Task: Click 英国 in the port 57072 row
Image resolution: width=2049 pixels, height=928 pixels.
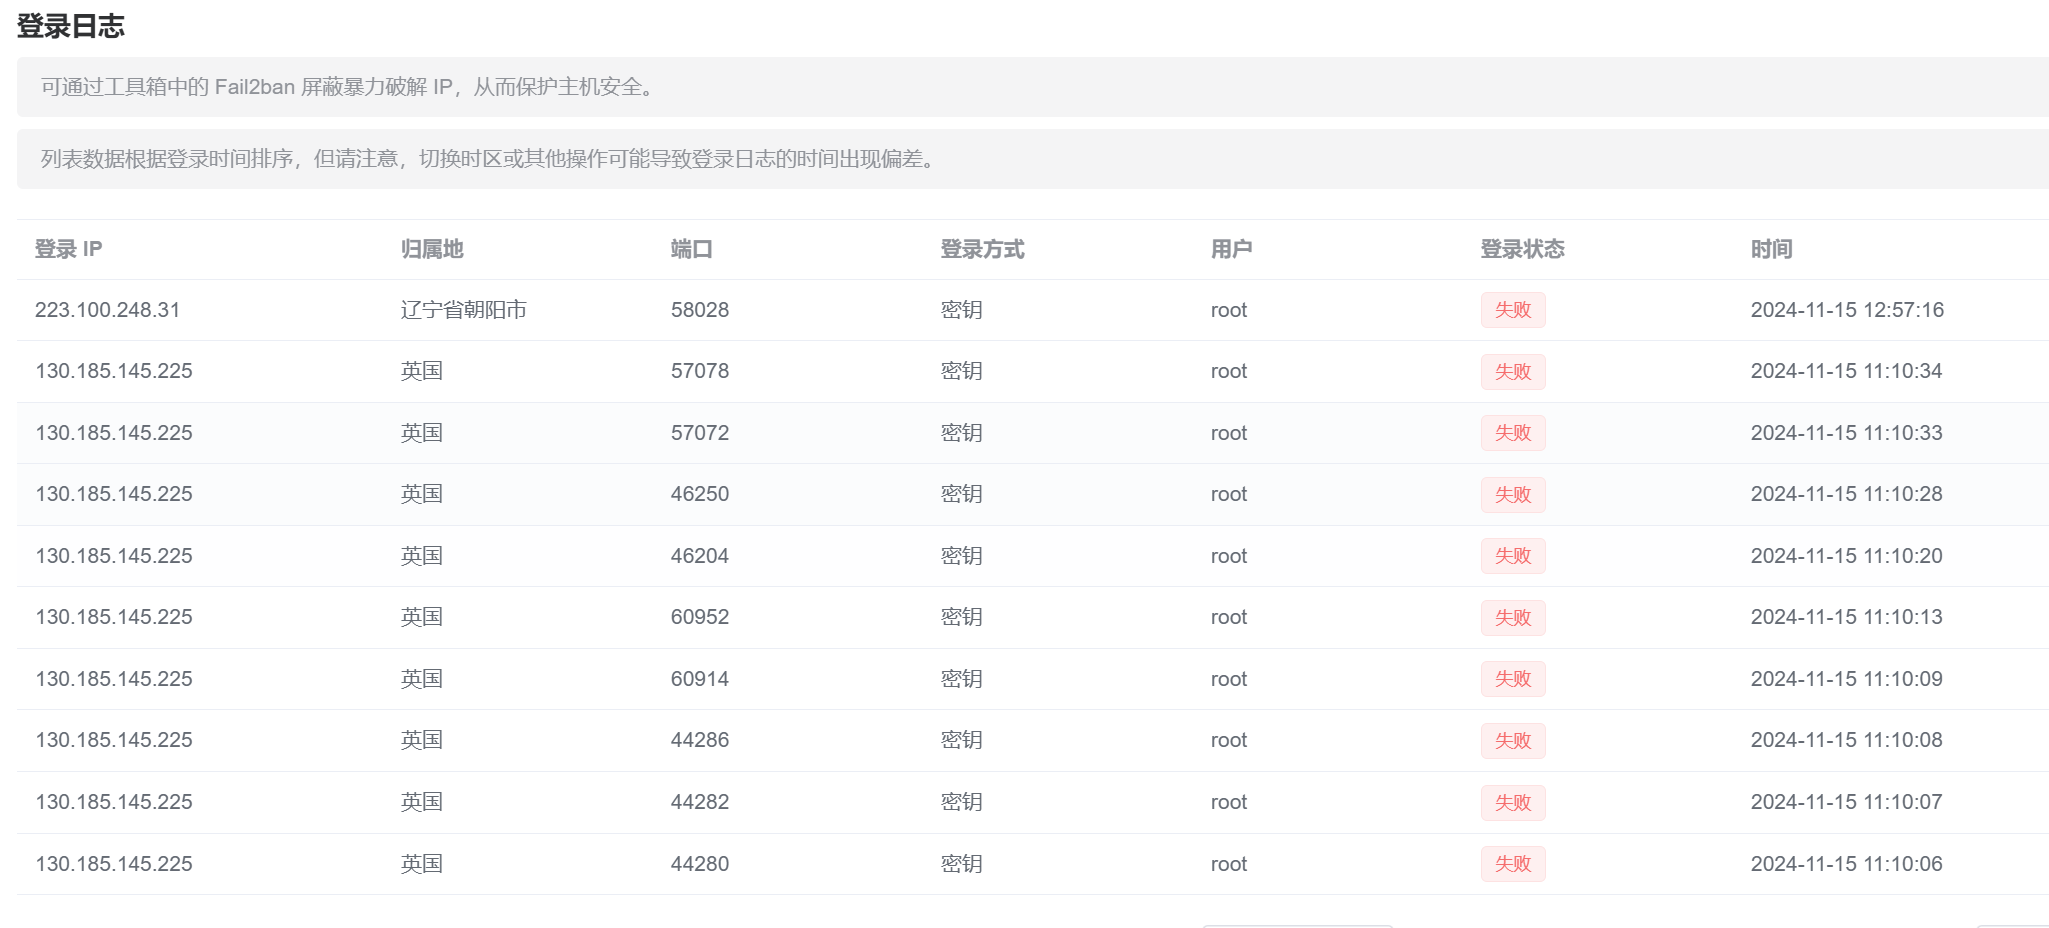Action: pyautogui.click(x=422, y=433)
